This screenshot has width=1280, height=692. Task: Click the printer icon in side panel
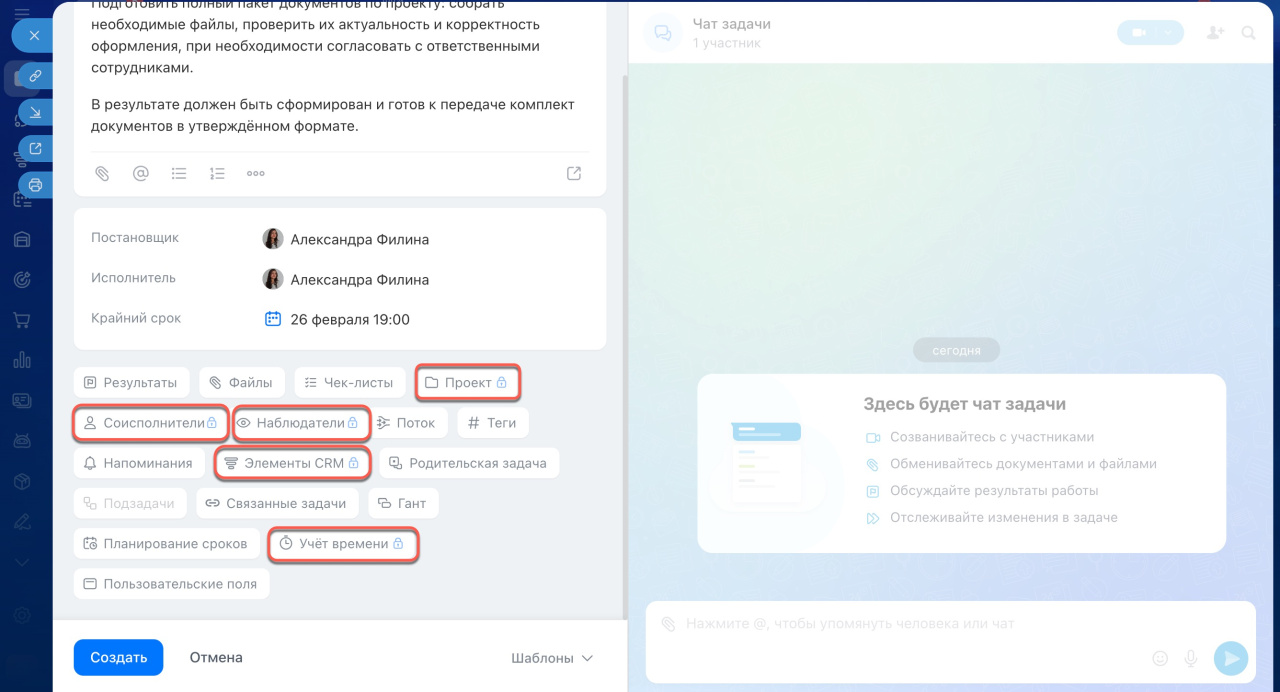35,185
